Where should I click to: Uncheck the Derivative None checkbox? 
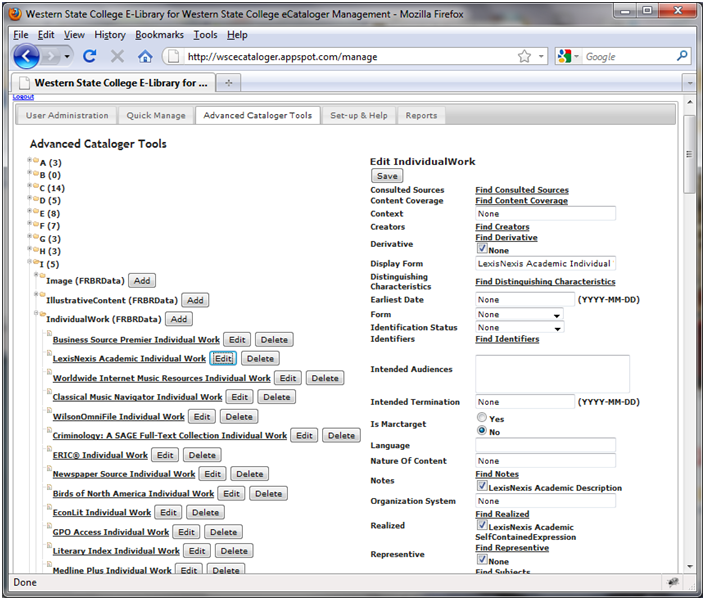482,249
